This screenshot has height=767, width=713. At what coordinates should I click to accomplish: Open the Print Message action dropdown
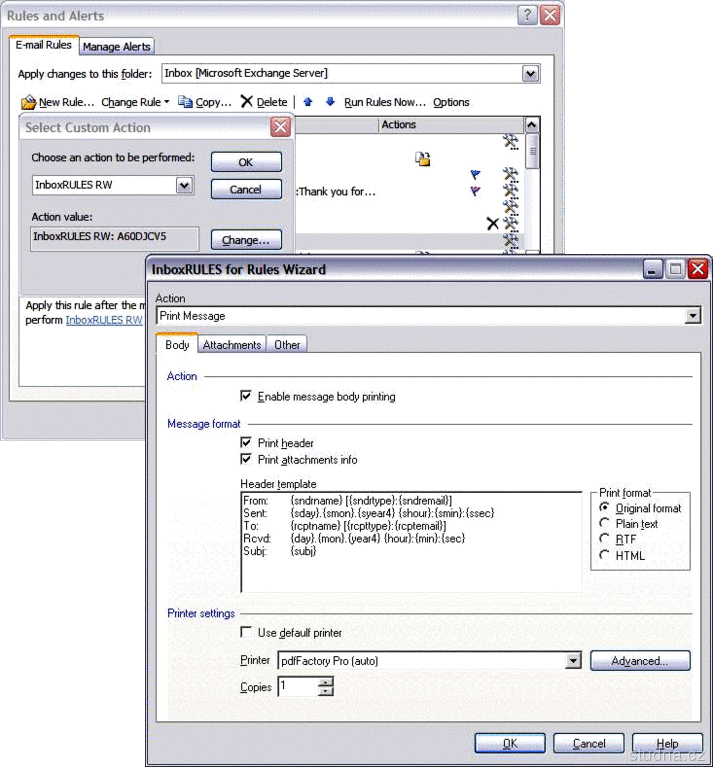coord(692,316)
